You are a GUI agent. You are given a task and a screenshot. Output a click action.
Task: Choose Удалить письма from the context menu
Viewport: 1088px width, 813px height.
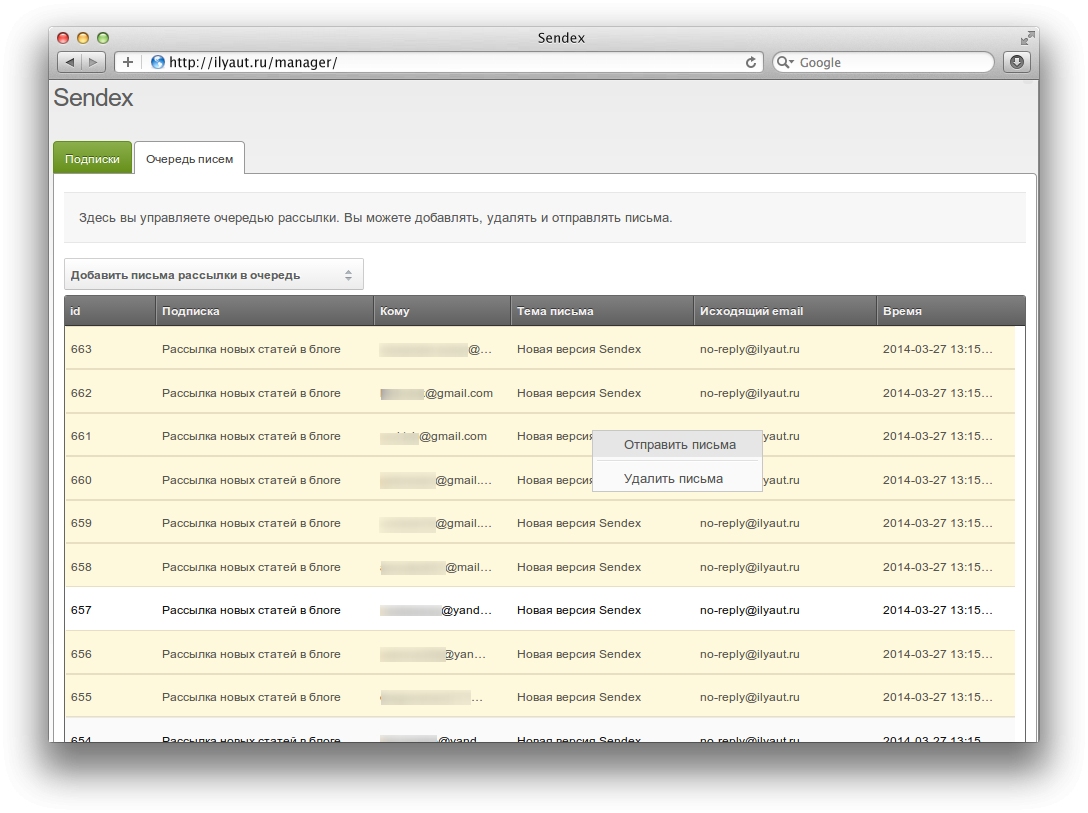677,479
